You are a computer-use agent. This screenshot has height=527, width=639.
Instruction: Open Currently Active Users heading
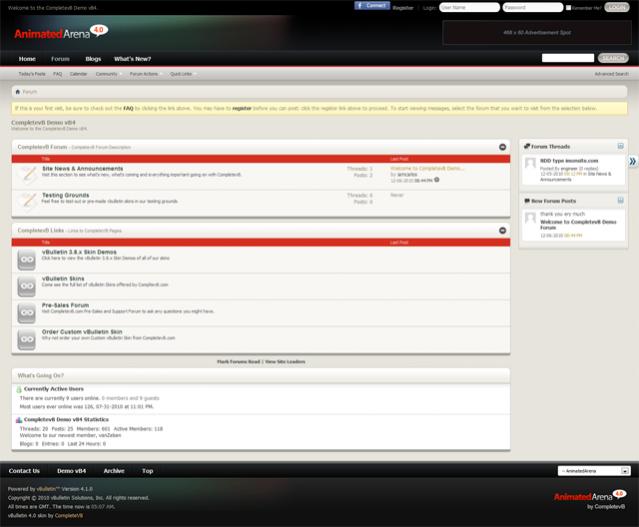coord(54,389)
